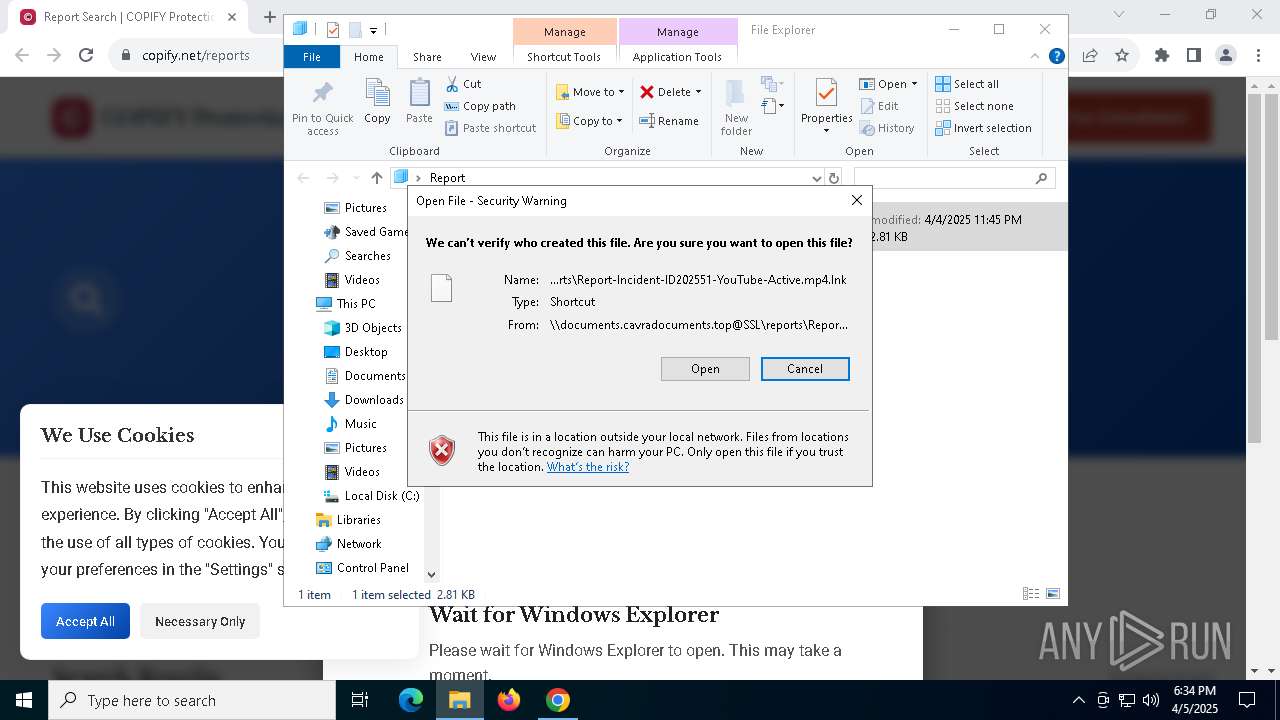Screen dimensions: 1280x720
Task: Click Paste shortcut in the ribbon
Action: 490,128
